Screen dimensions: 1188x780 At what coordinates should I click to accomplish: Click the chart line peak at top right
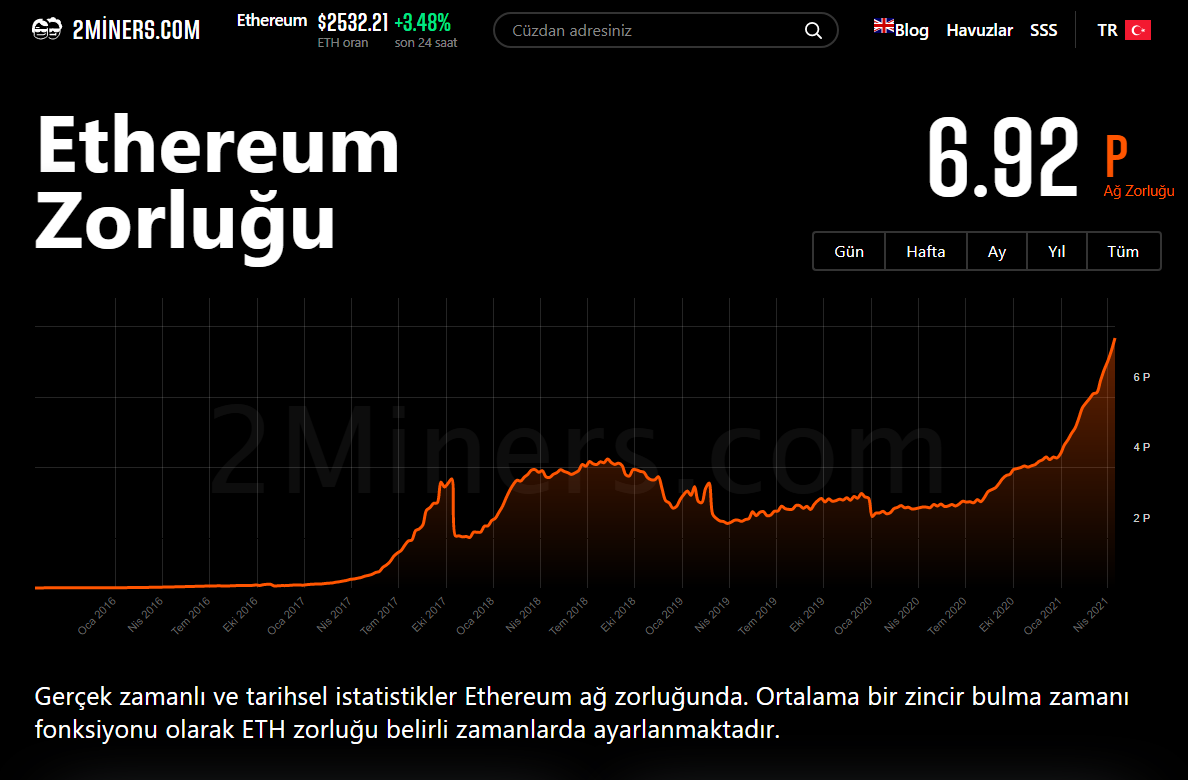pyautogui.click(x=1115, y=340)
